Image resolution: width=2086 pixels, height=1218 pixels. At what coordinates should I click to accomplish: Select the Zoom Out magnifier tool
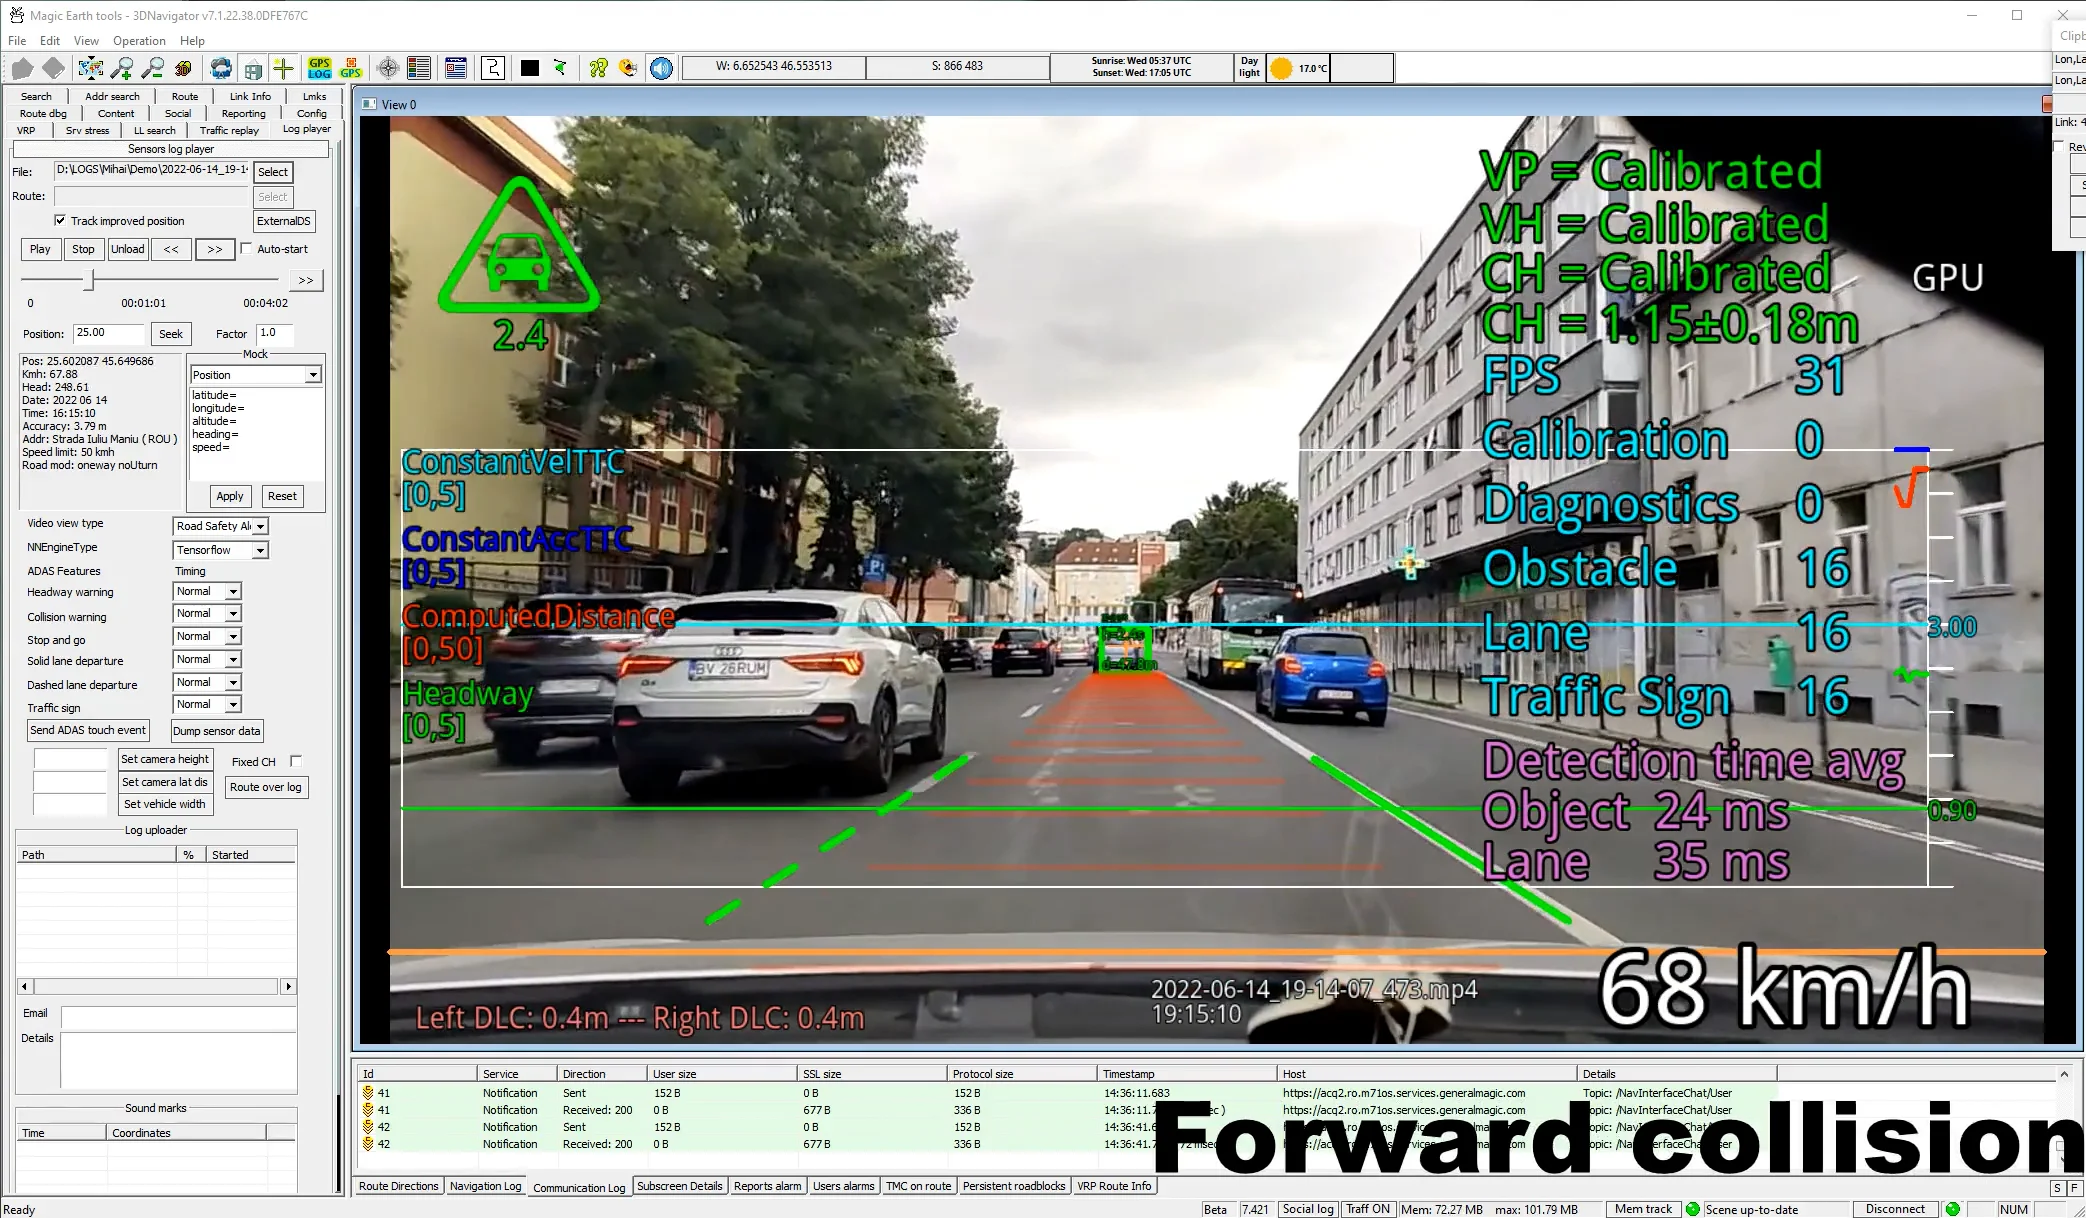click(x=154, y=68)
